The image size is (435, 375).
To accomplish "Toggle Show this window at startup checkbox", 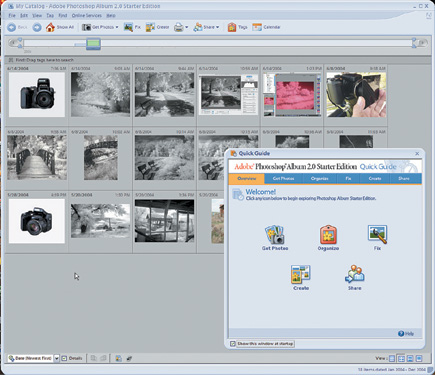I will pyautogui.click(x=233, y=344).
